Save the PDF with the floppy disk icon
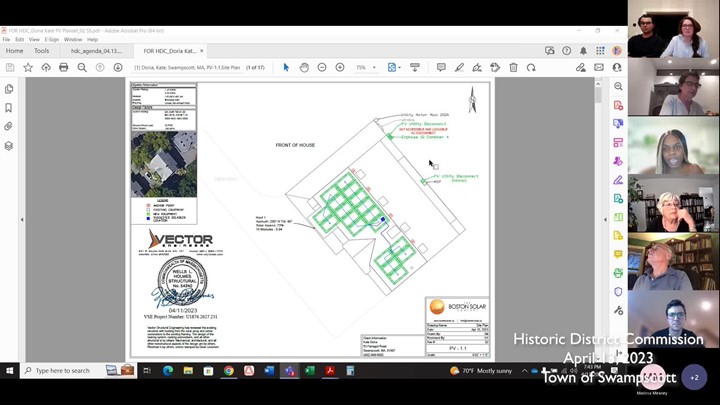The height and width of the screenshot is (405, 720). pyautogui.click(x=10, y=68)
